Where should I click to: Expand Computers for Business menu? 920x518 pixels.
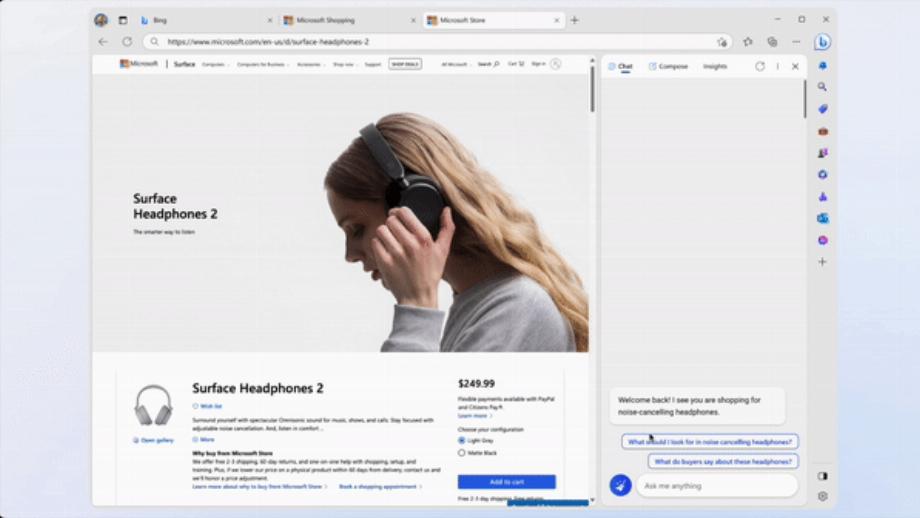pos(263,65)
